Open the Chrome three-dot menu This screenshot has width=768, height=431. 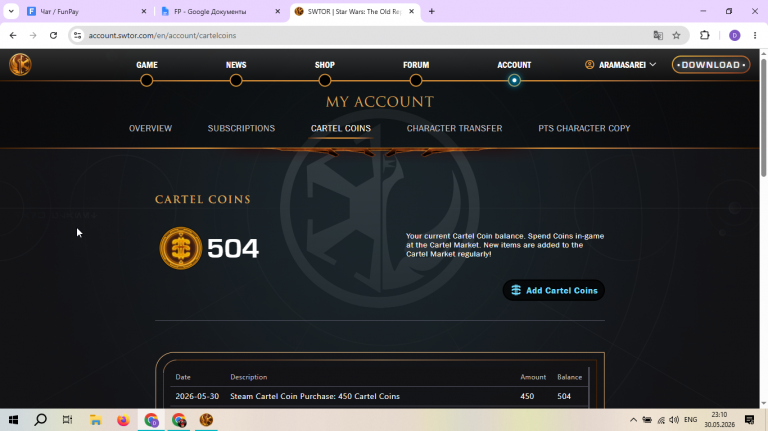[755, 35]
